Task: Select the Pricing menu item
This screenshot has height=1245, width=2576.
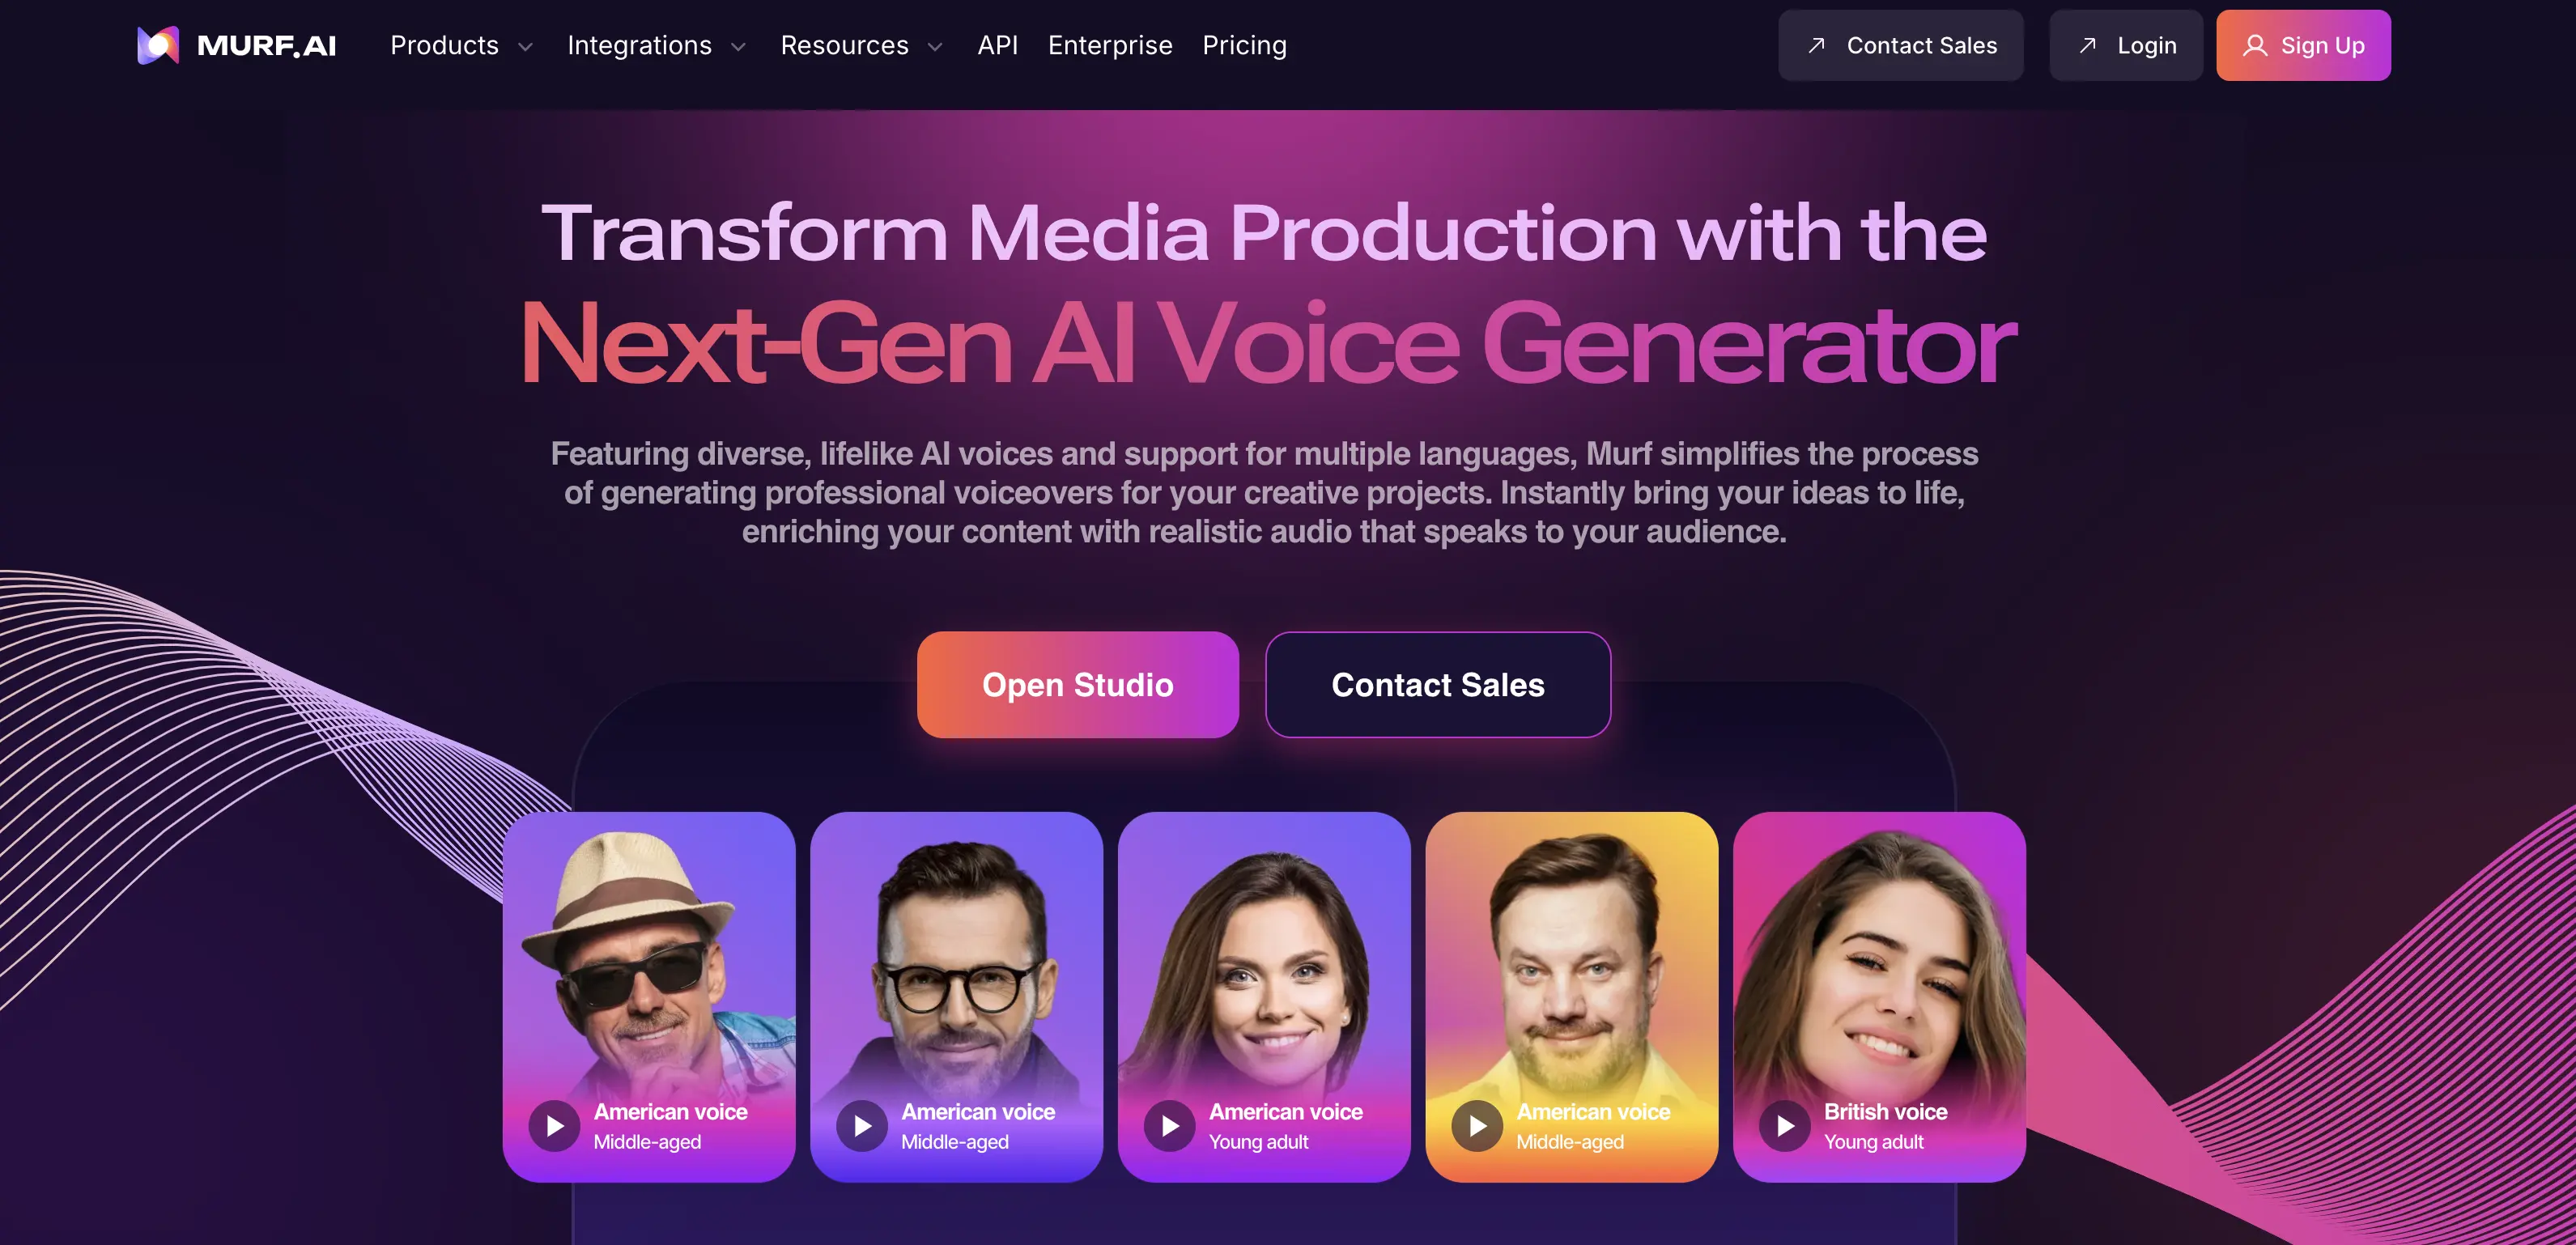Action: pos(1243,45)
